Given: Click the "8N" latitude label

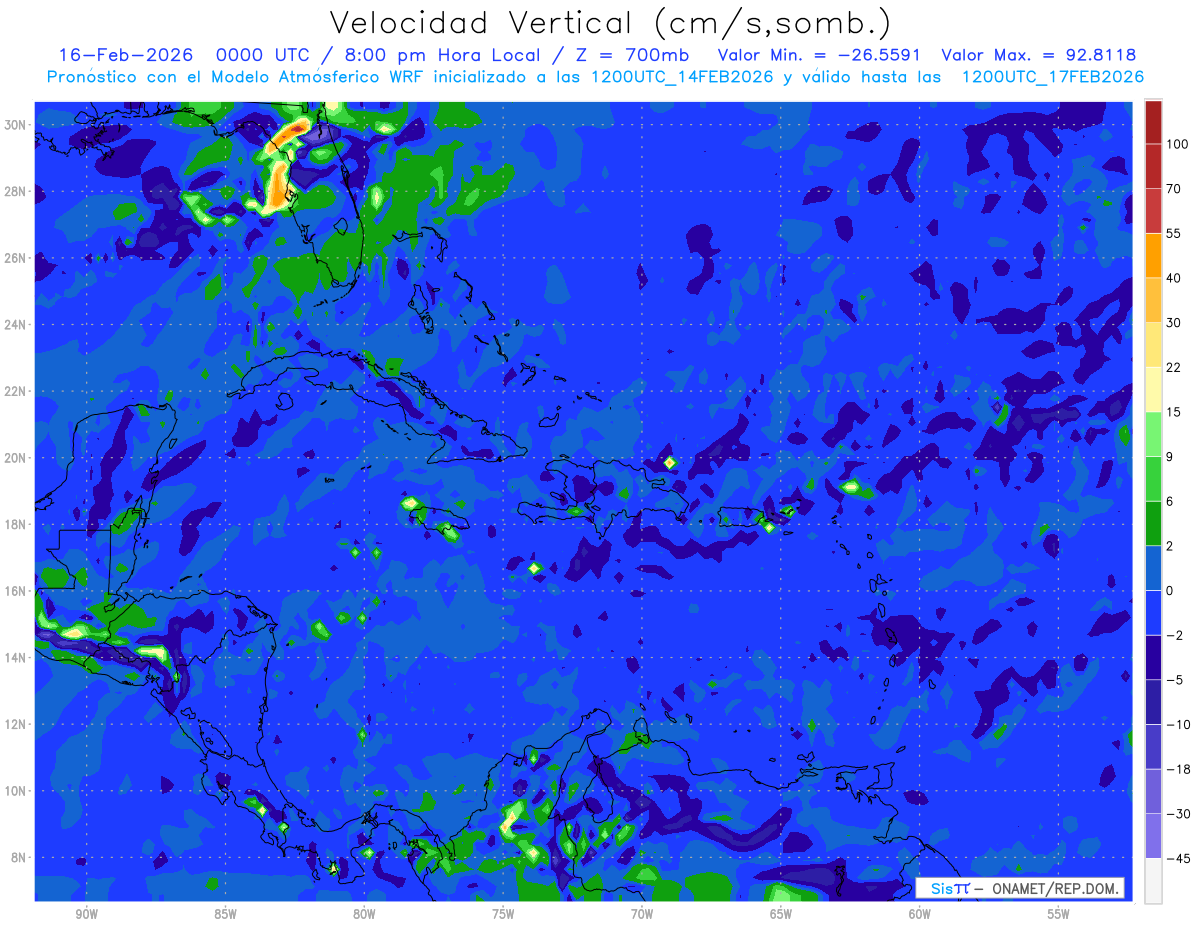Looking at the screenshot, I should pyautogui.click(x=19, y=857).
